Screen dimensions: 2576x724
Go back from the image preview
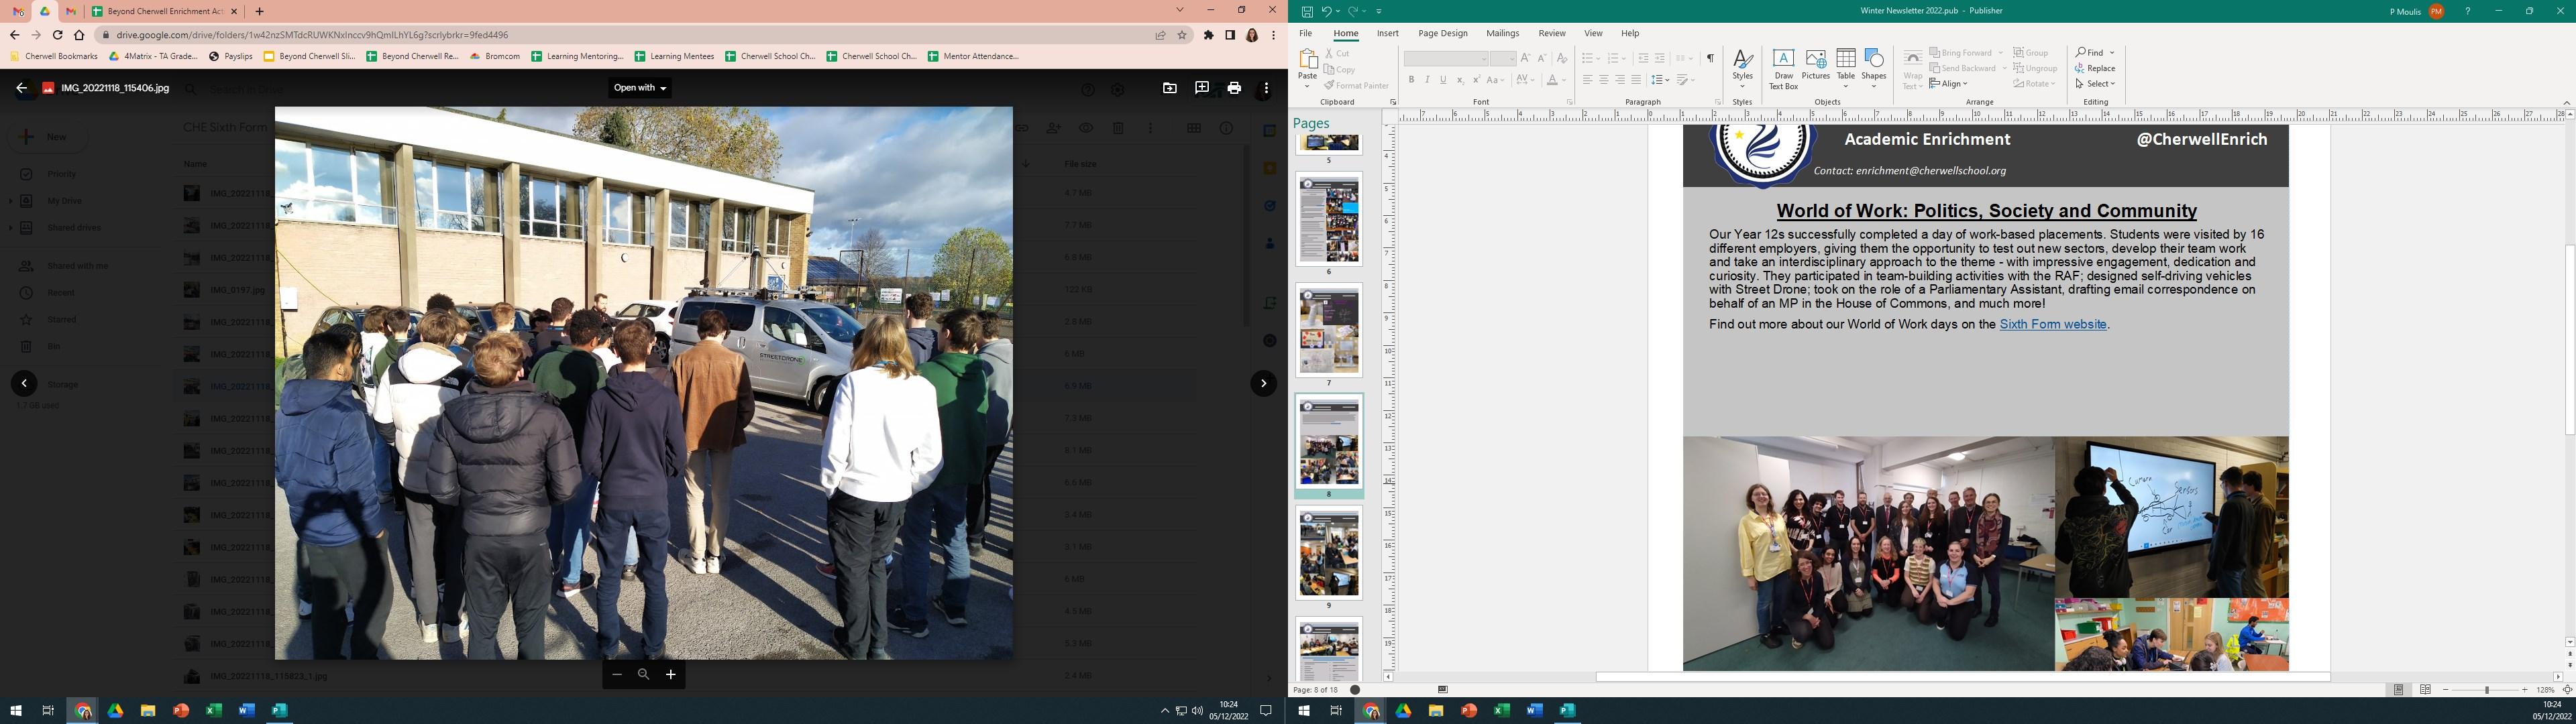point(21,88)
